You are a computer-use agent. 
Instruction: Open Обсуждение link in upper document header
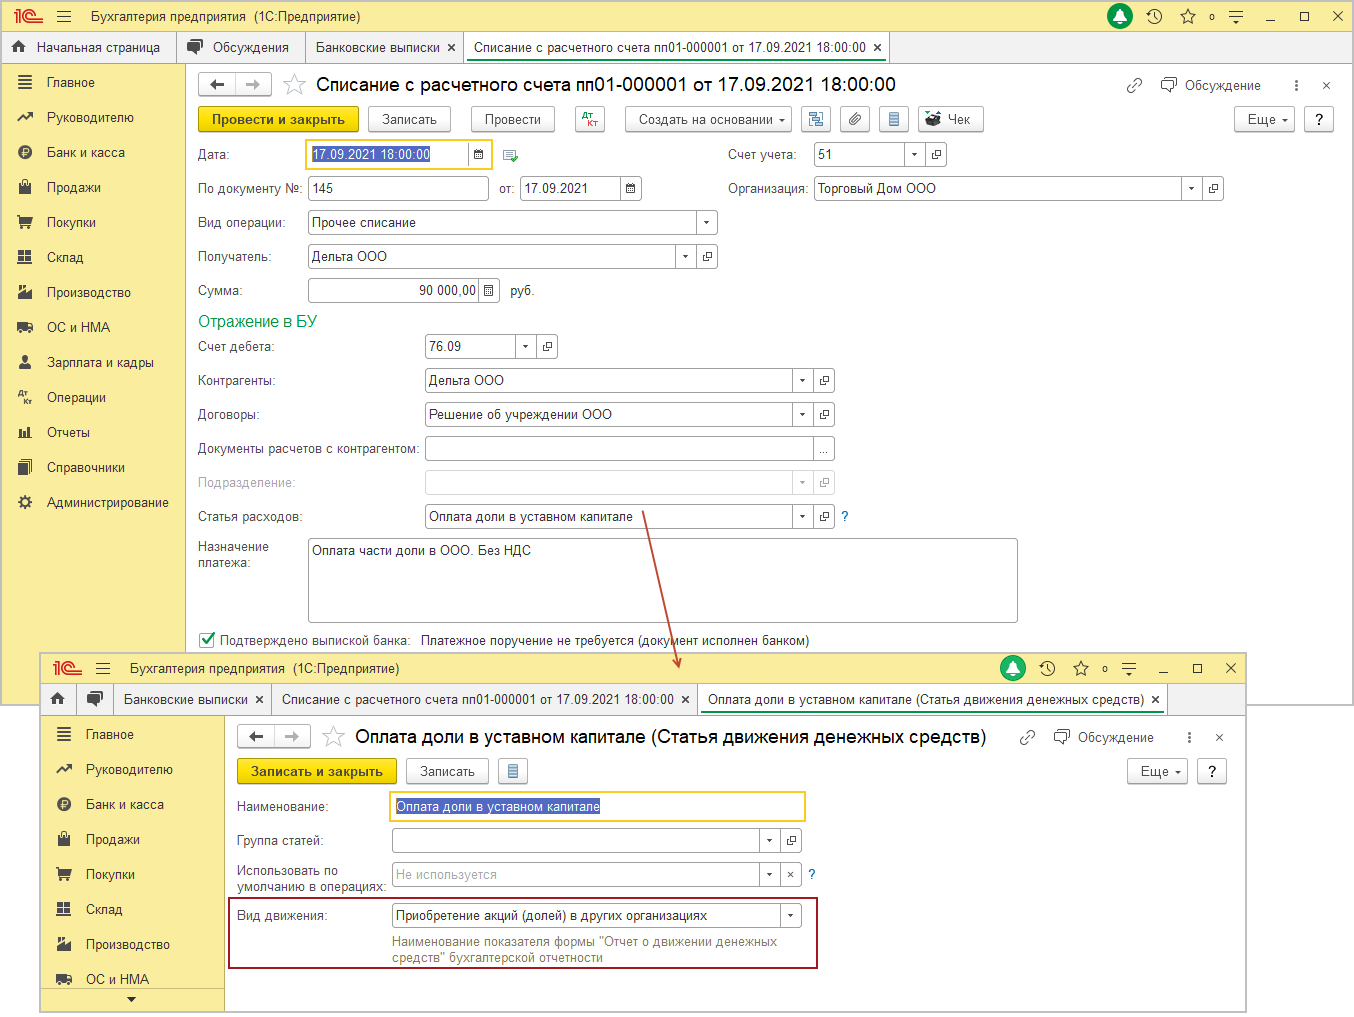pyautogui.click(x=1211, y=86)
